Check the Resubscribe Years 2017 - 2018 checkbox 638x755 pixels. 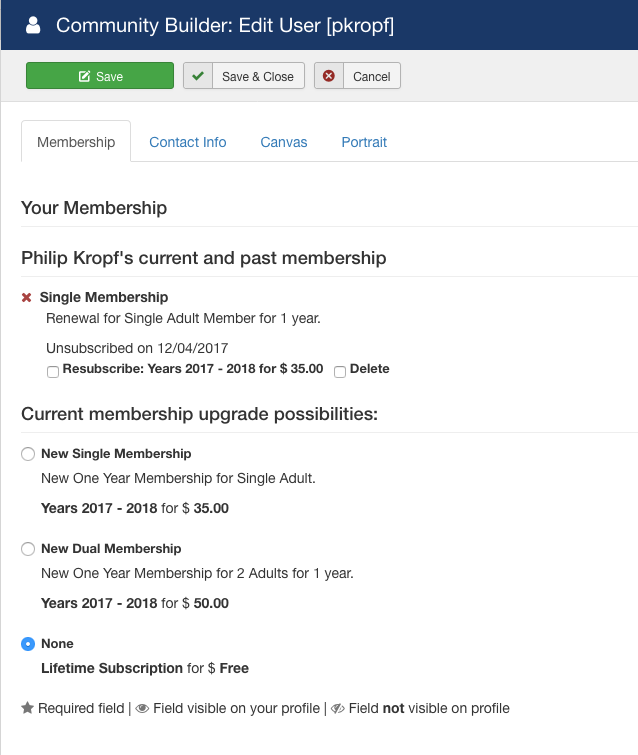point(53,372)
